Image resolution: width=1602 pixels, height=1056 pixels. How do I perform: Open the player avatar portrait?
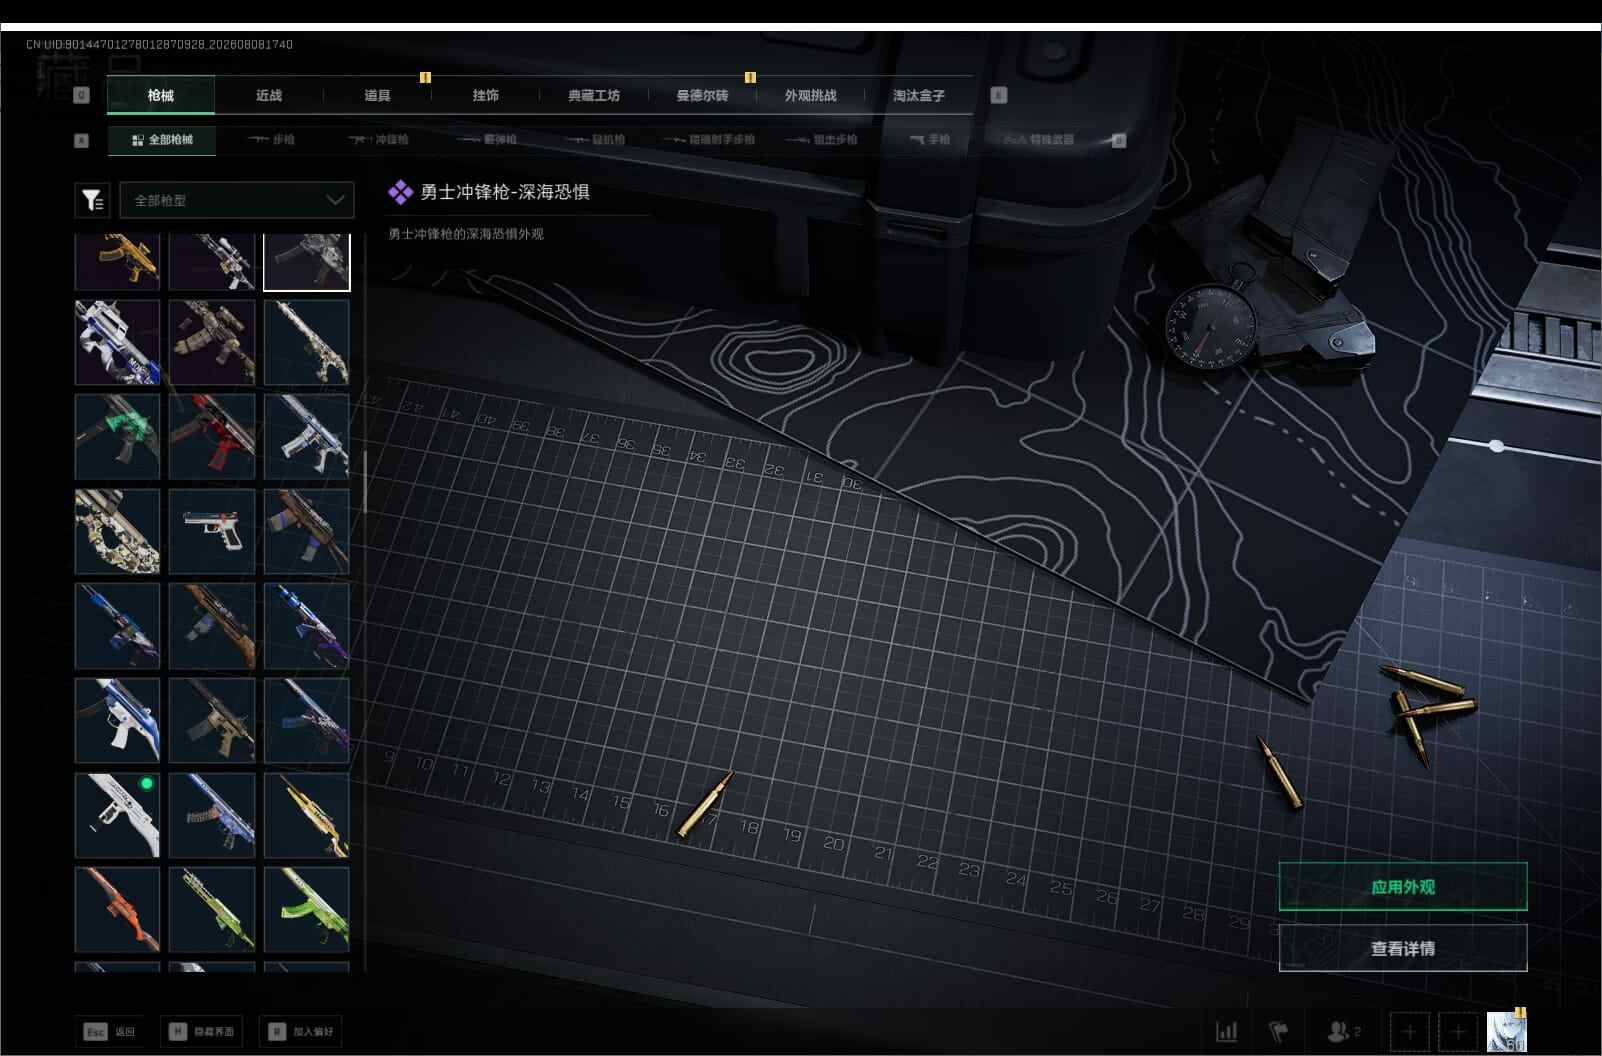pyautogui.click(x=1506, y=1031)
